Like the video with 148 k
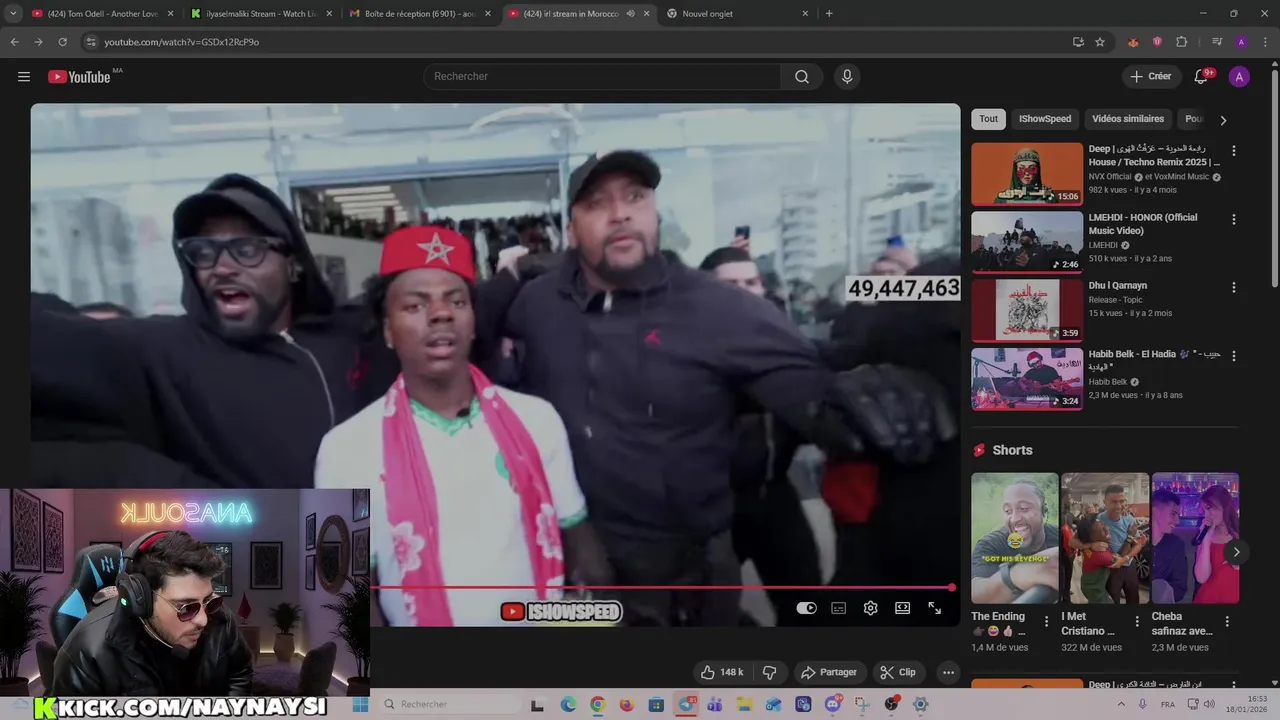 pos(722,672)
